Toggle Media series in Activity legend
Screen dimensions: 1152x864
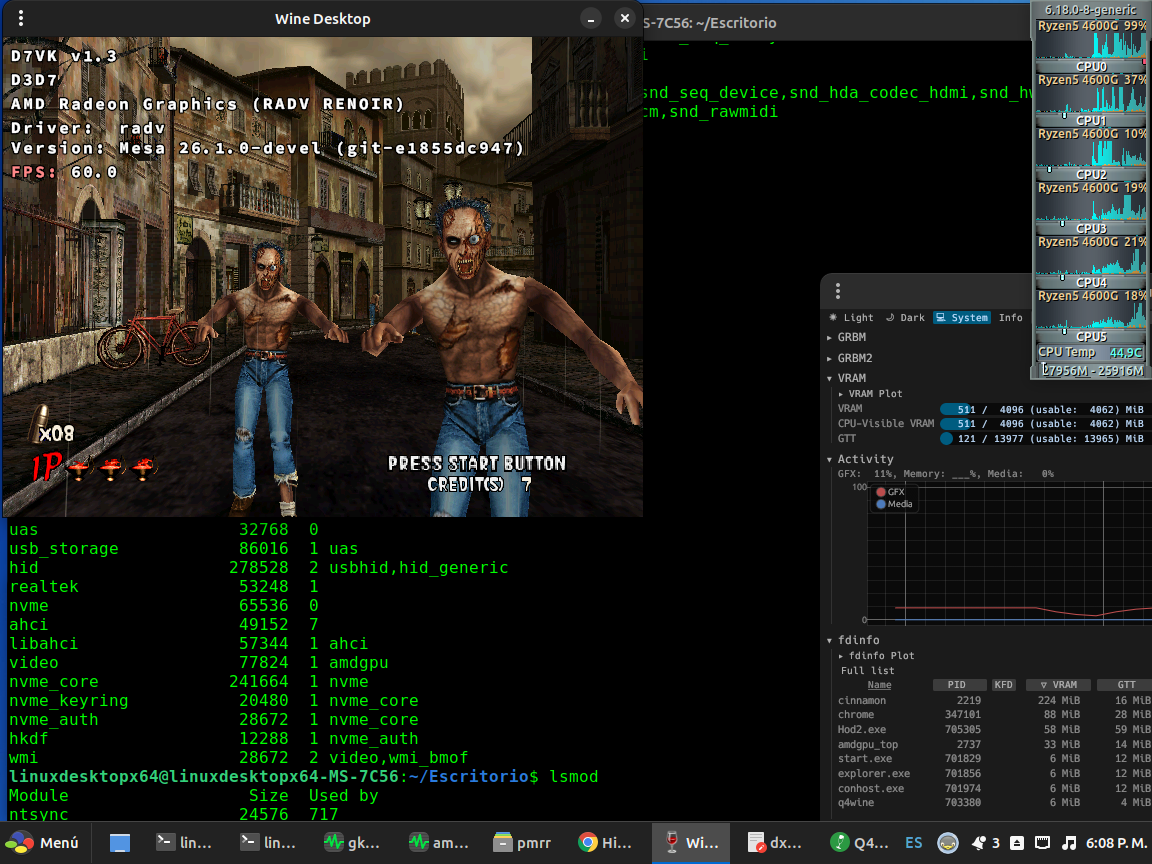tap(894, 504)
